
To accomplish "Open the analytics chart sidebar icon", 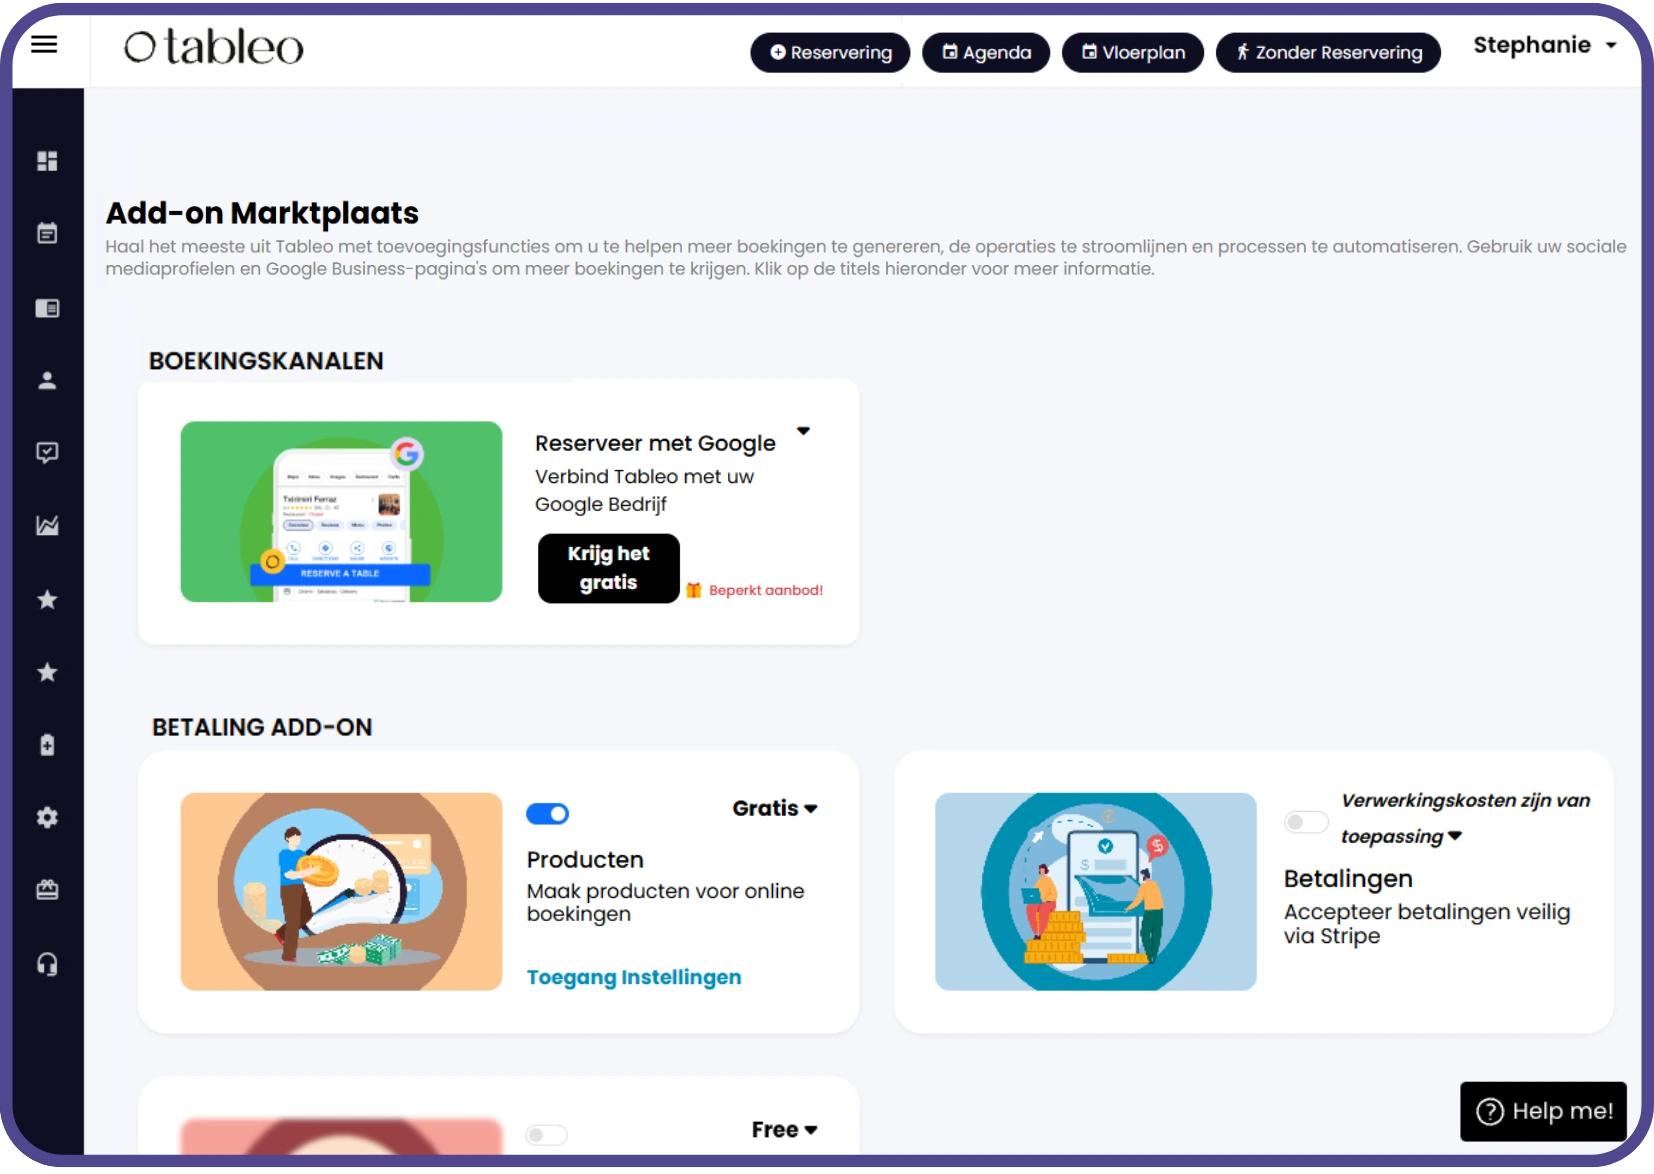I will point(47,525).
